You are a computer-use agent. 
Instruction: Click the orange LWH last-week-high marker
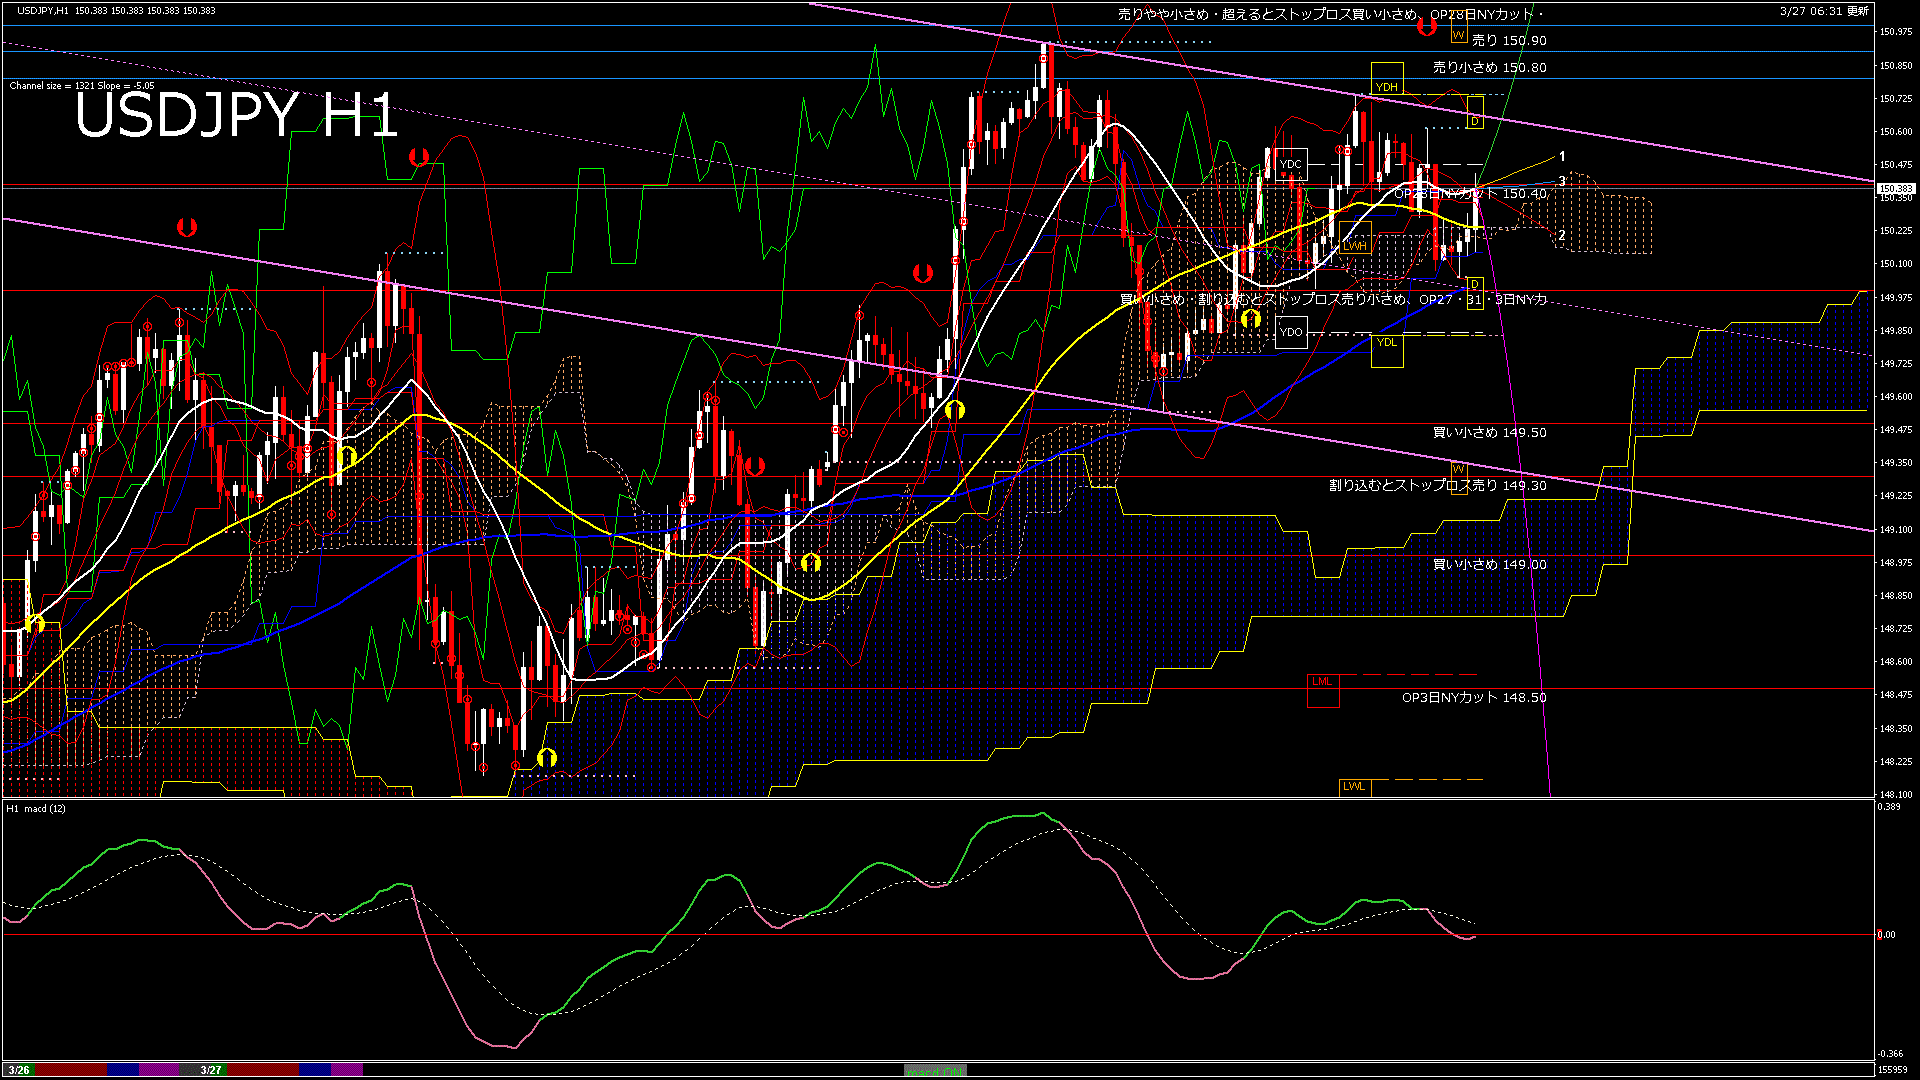[1354, 245]
